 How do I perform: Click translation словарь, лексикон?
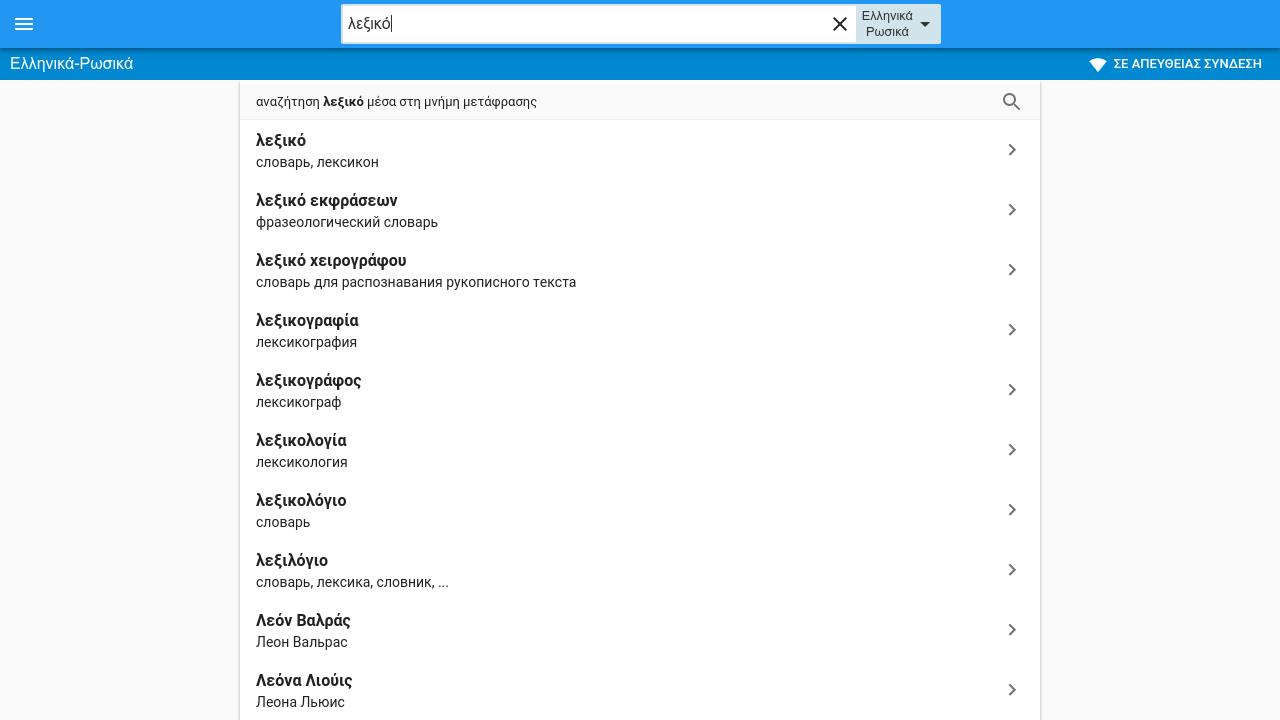[x=317, y=162]
